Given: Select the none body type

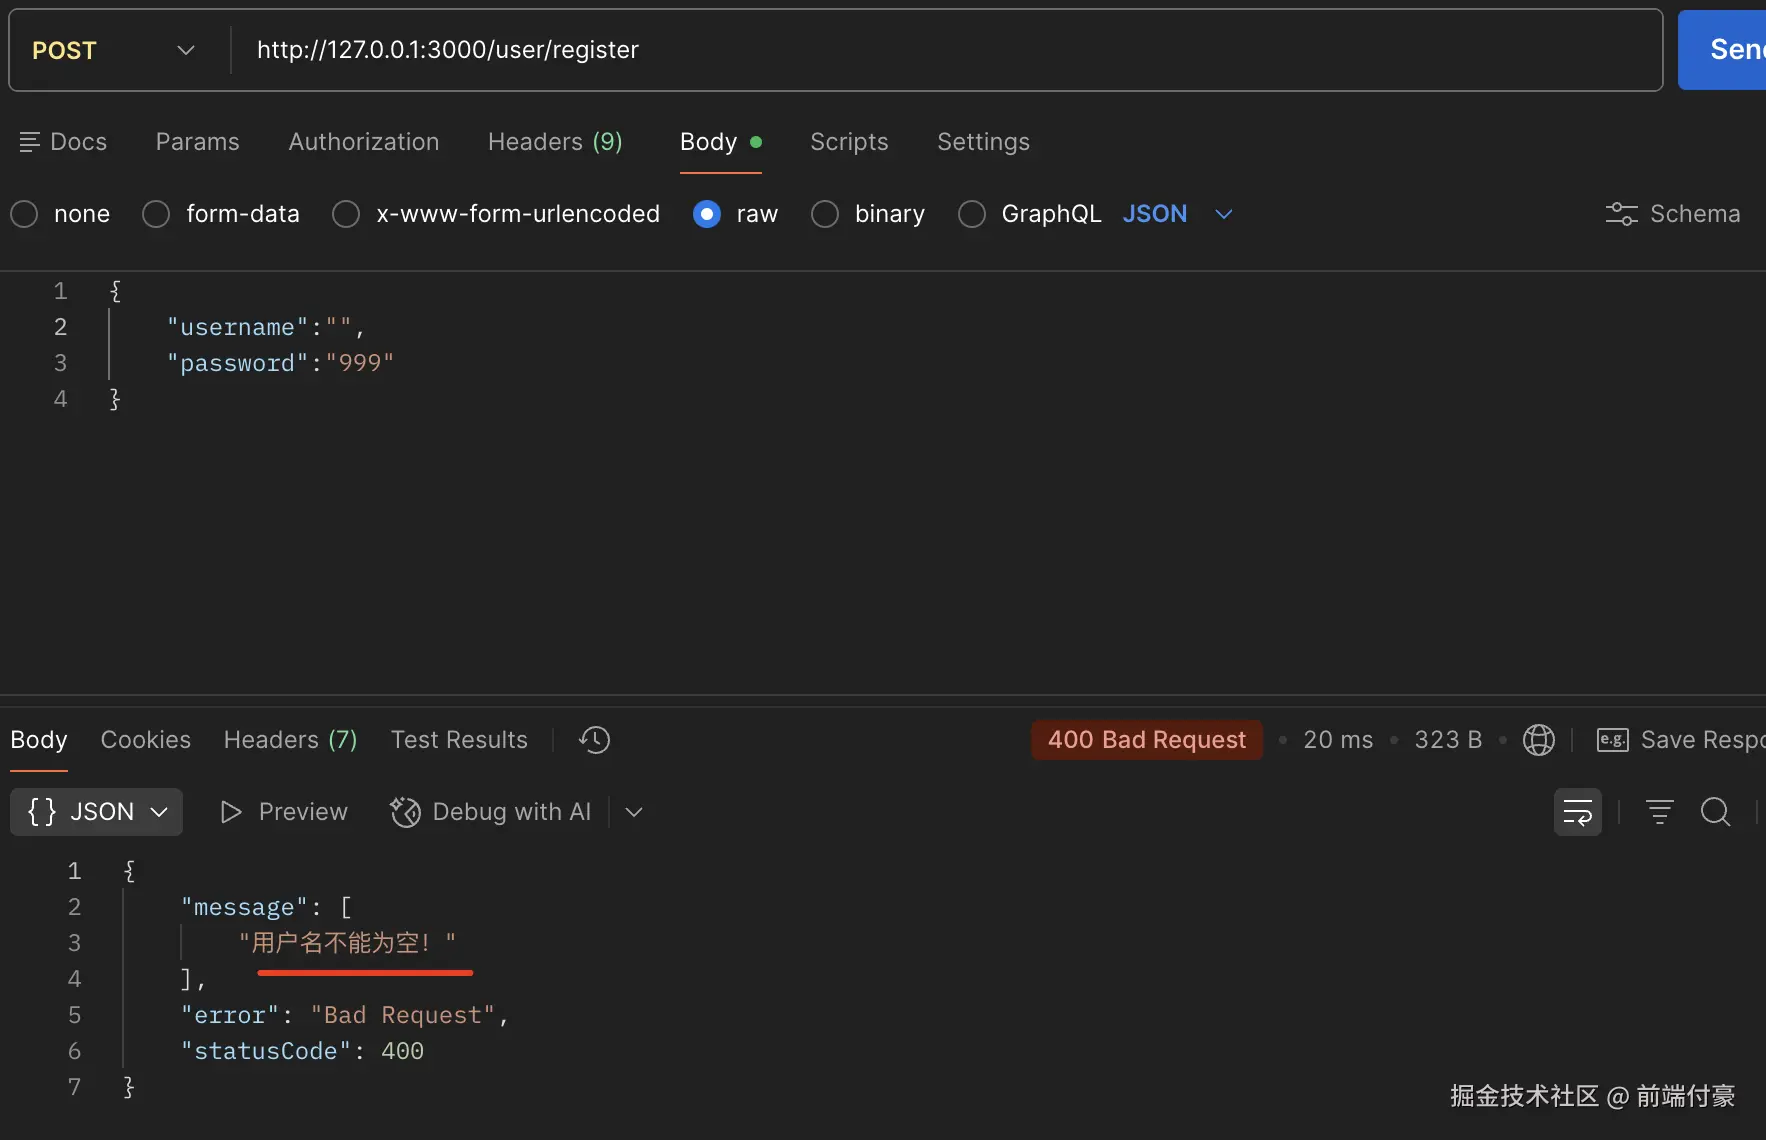Looking at the screenshot, I should (x=25, y=214).
